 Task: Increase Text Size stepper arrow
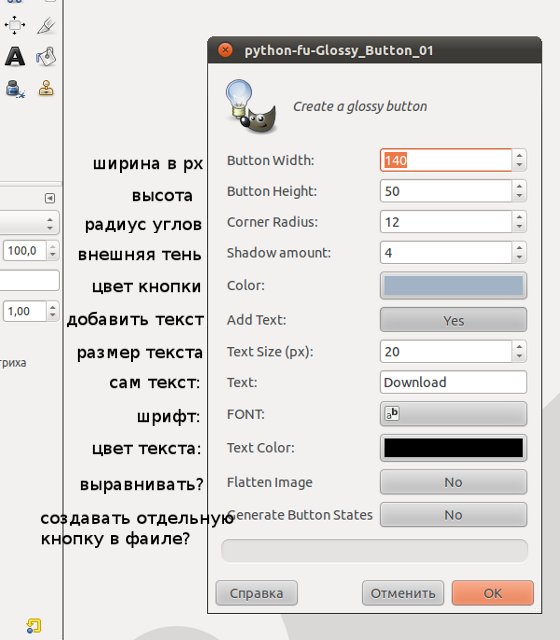(x=519, y=347)
